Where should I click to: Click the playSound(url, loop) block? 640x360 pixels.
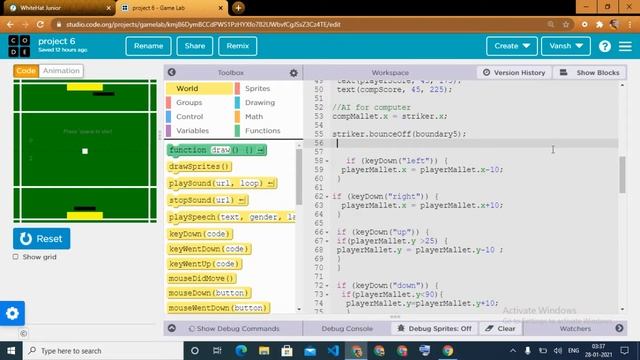click(x=222, y=183)
